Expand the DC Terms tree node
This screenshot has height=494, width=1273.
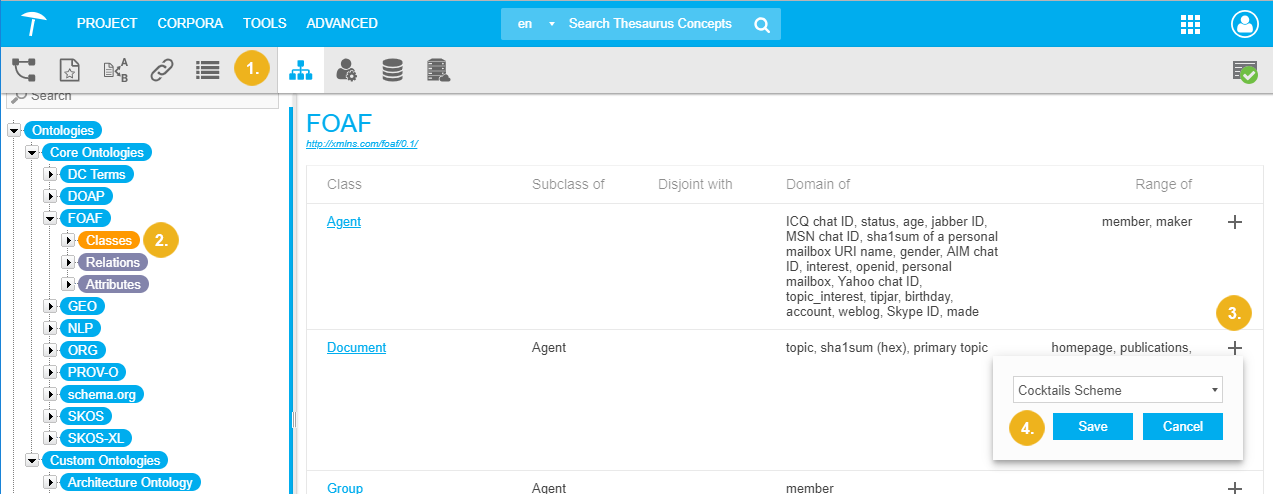[50, 174]
